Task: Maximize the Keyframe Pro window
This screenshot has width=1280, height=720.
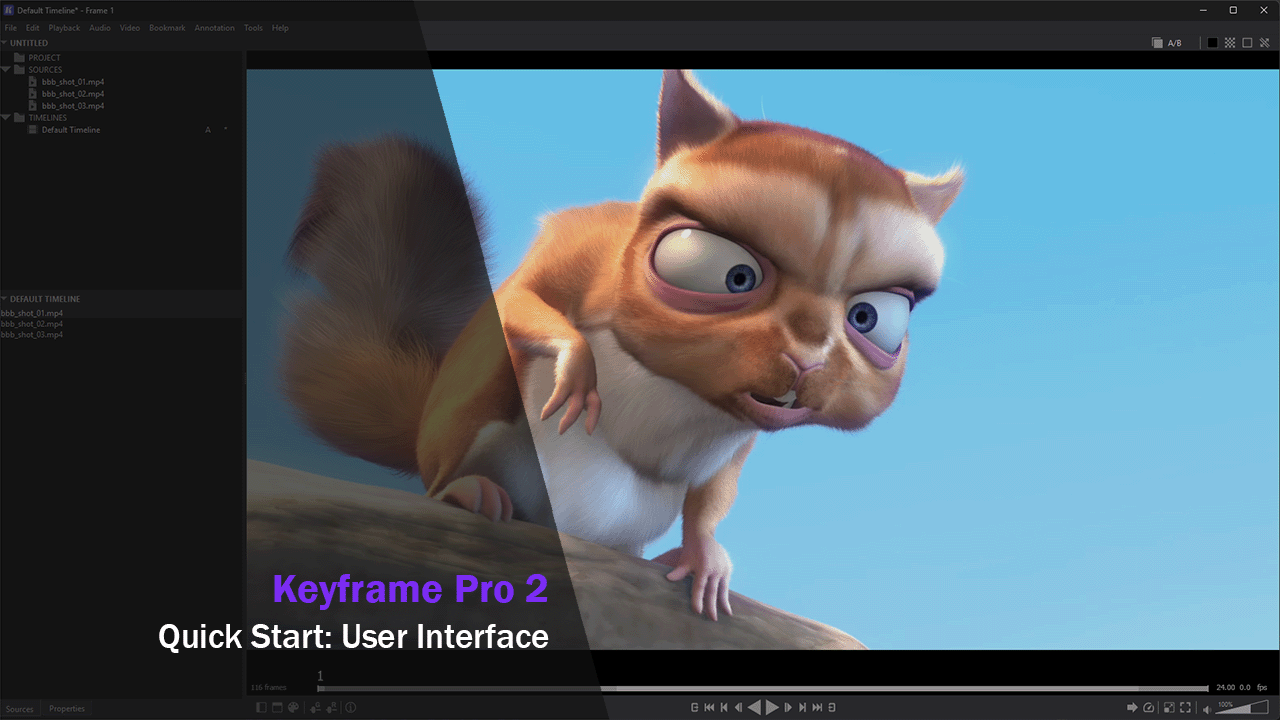Action: coord(1233,10)
